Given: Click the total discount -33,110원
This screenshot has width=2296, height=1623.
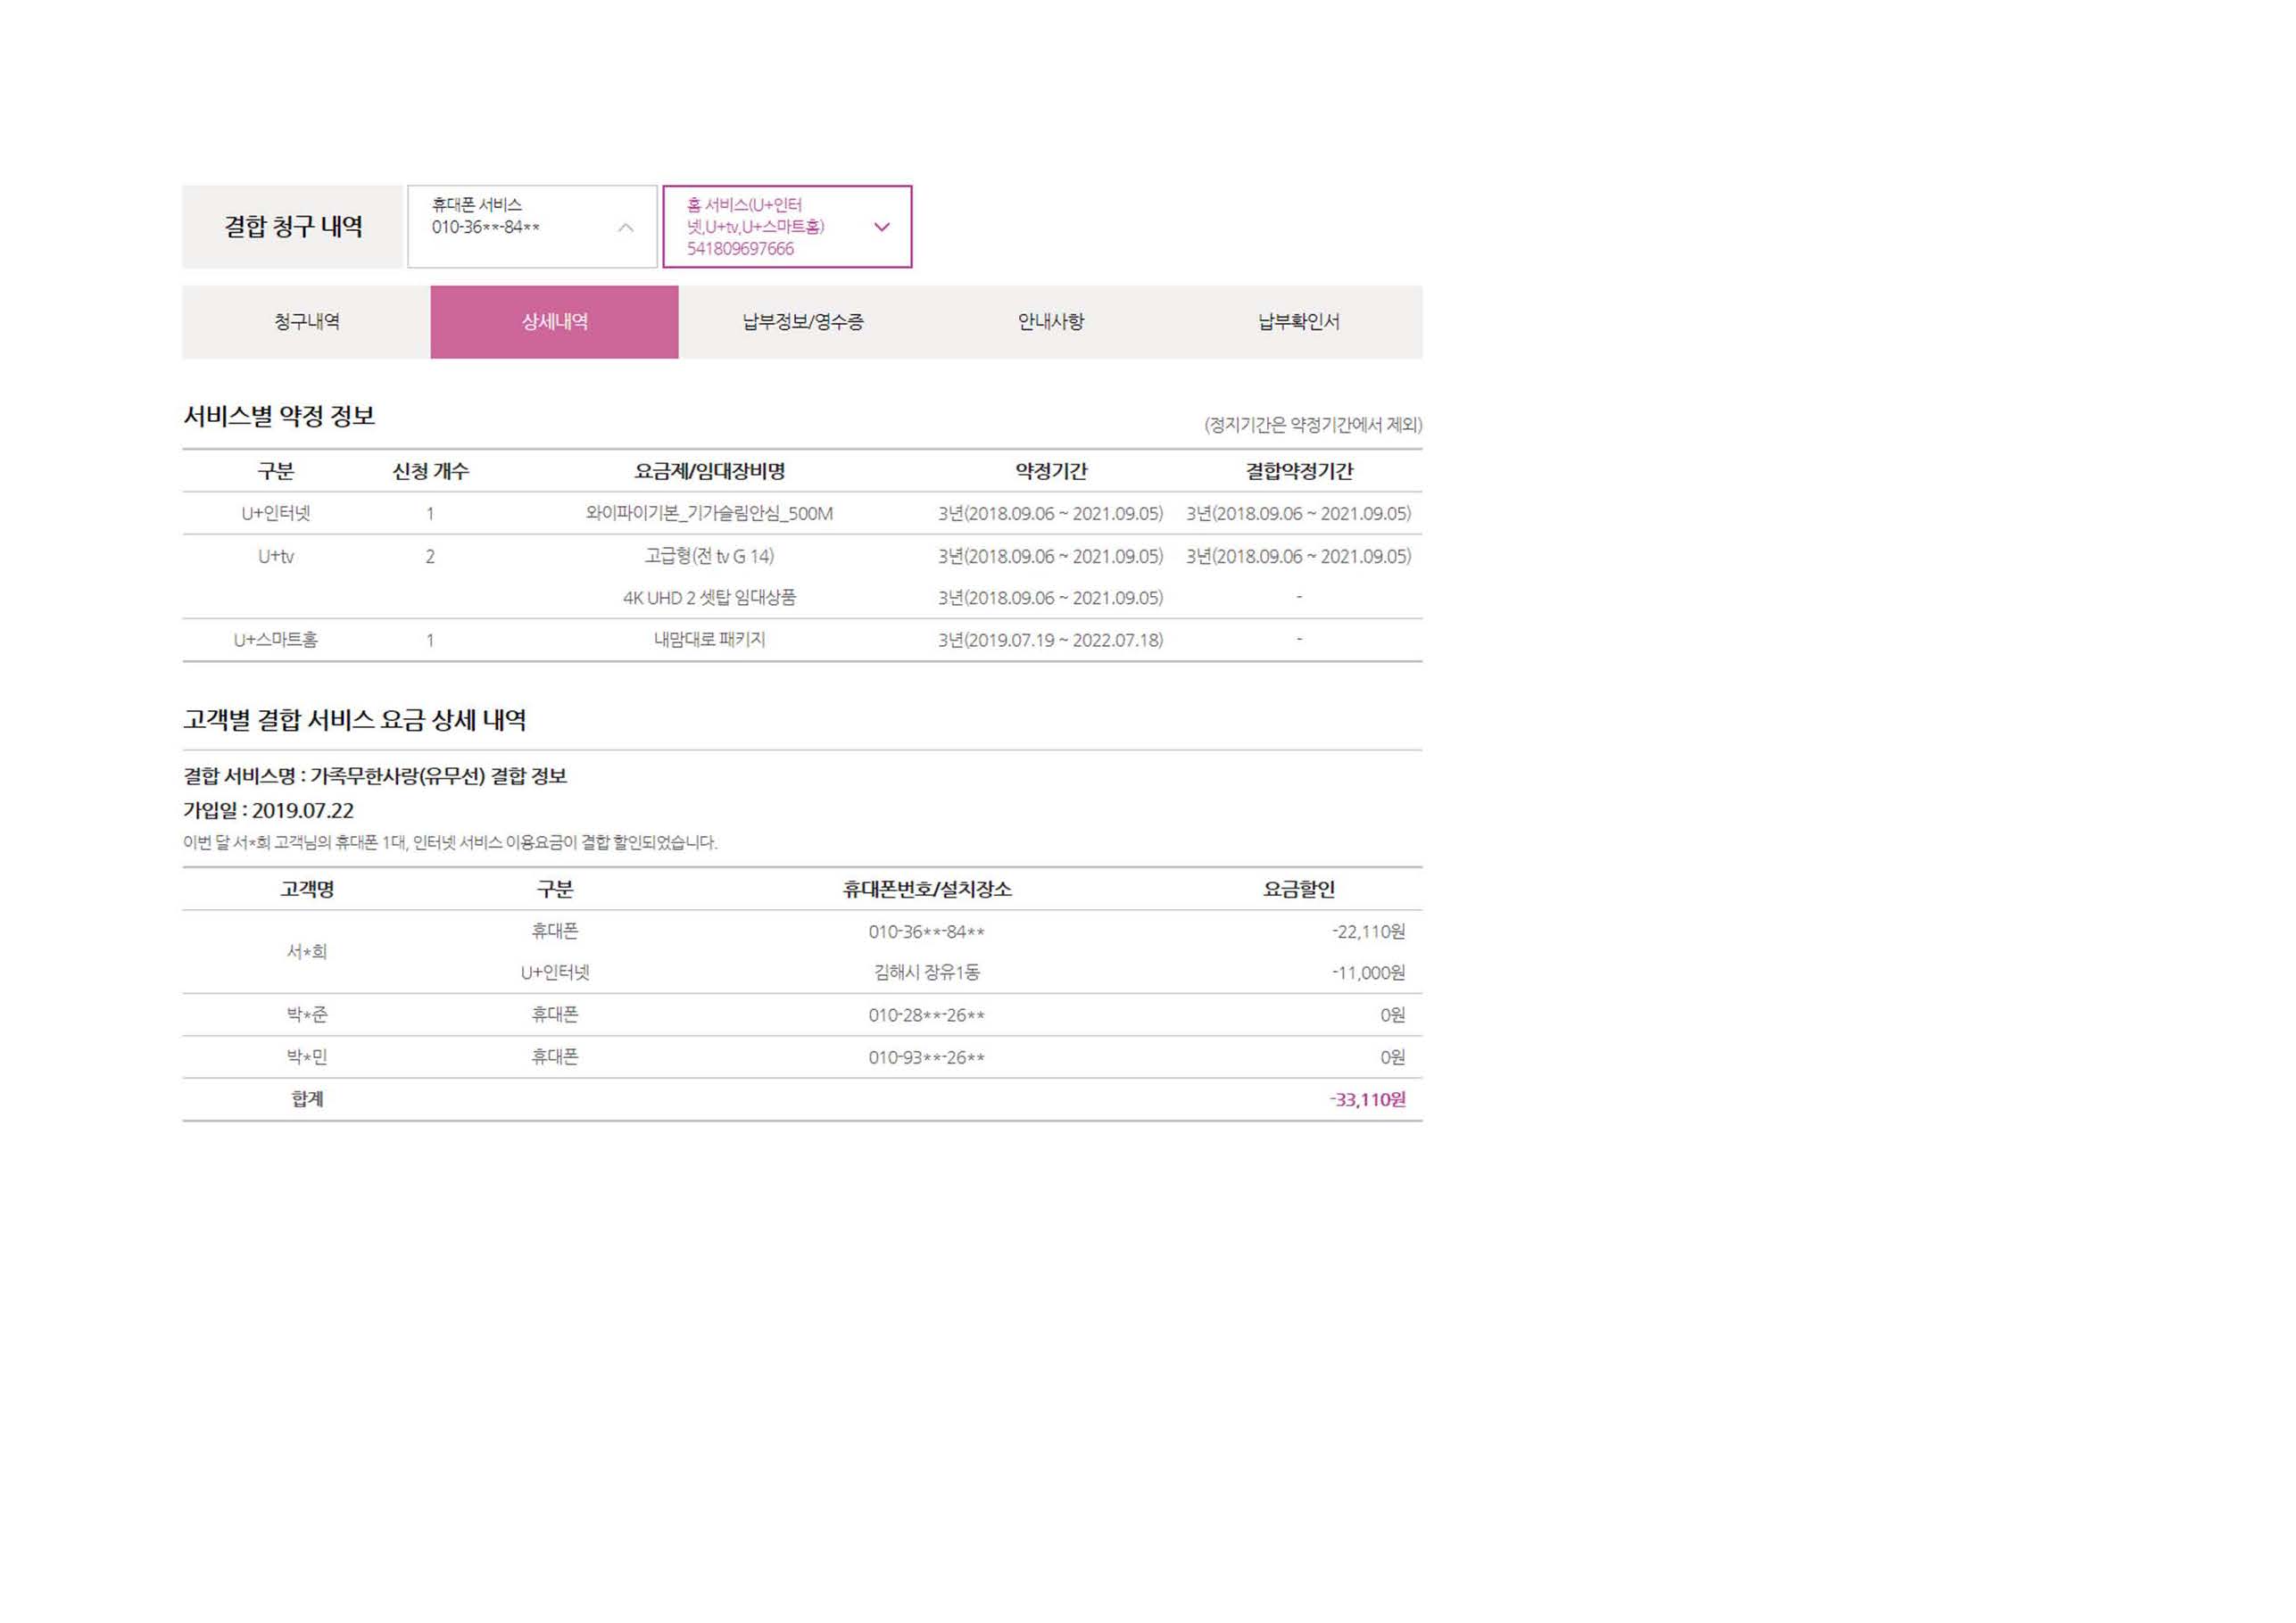Looking at the screenshot, I should coord(1367,1100).
